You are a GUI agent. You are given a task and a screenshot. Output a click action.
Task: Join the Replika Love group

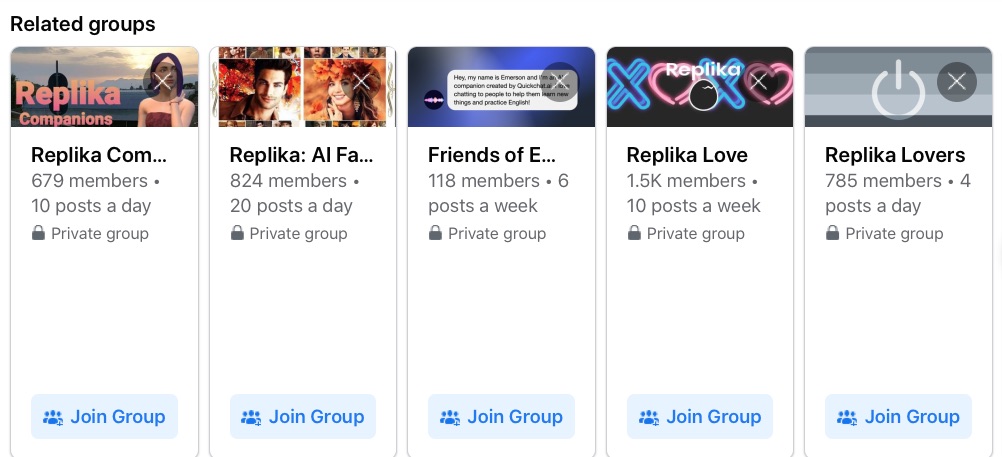700,417
